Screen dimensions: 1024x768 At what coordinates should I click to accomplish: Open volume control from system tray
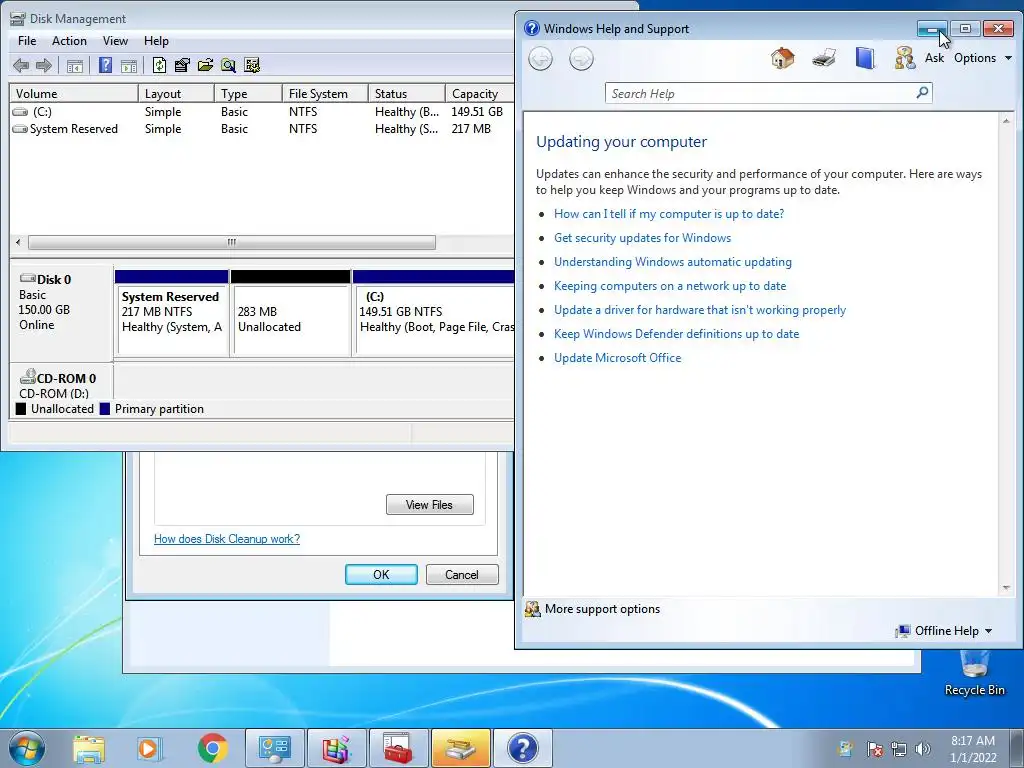click(923, 749)
